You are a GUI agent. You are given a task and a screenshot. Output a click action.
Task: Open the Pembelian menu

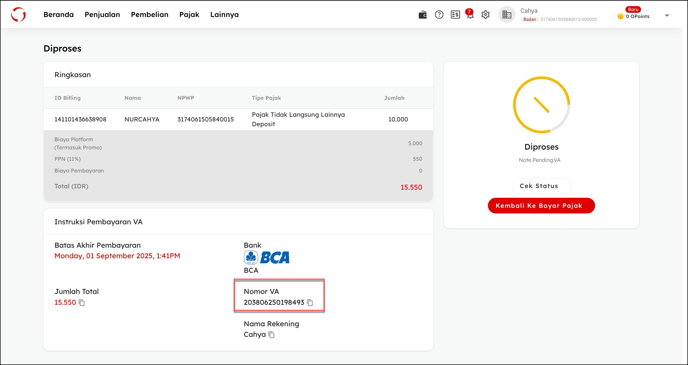click(150, 14)
